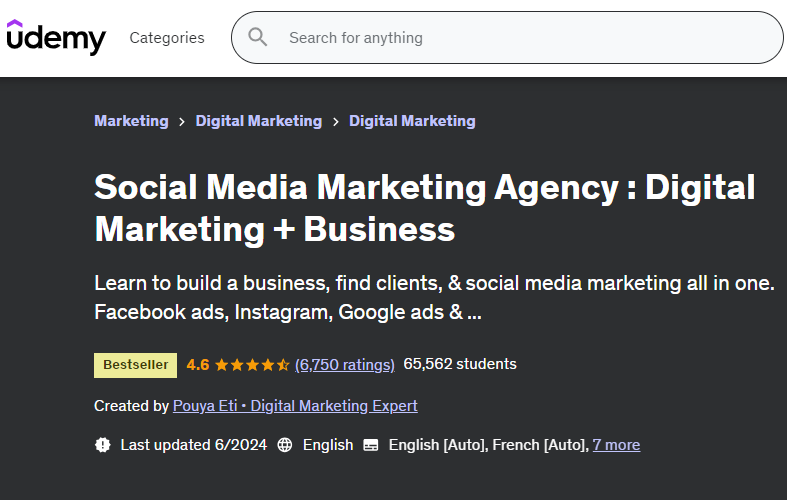Click the 65,562 students text
The image size is (787, 500).
(x=460, y=364)
